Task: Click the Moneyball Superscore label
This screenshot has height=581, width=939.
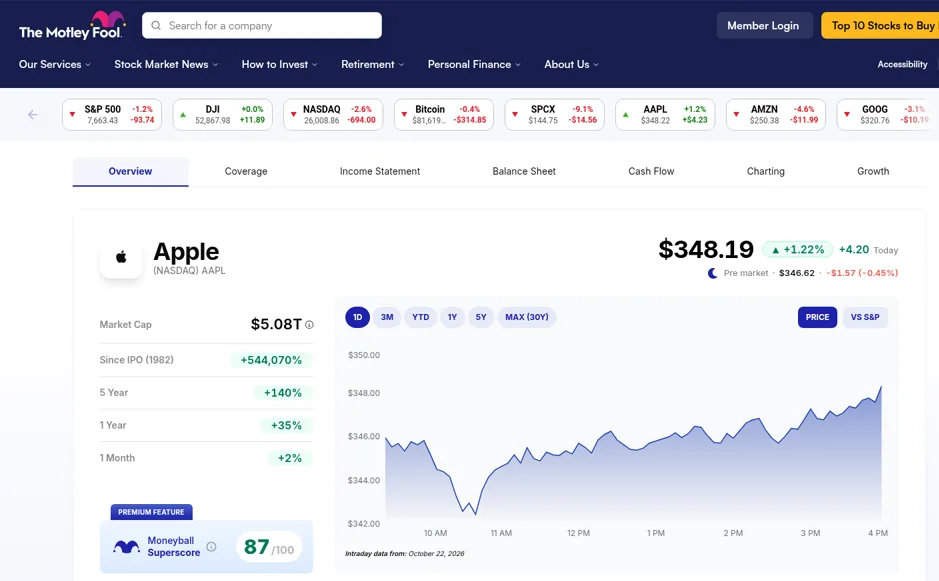Action: 174,546
